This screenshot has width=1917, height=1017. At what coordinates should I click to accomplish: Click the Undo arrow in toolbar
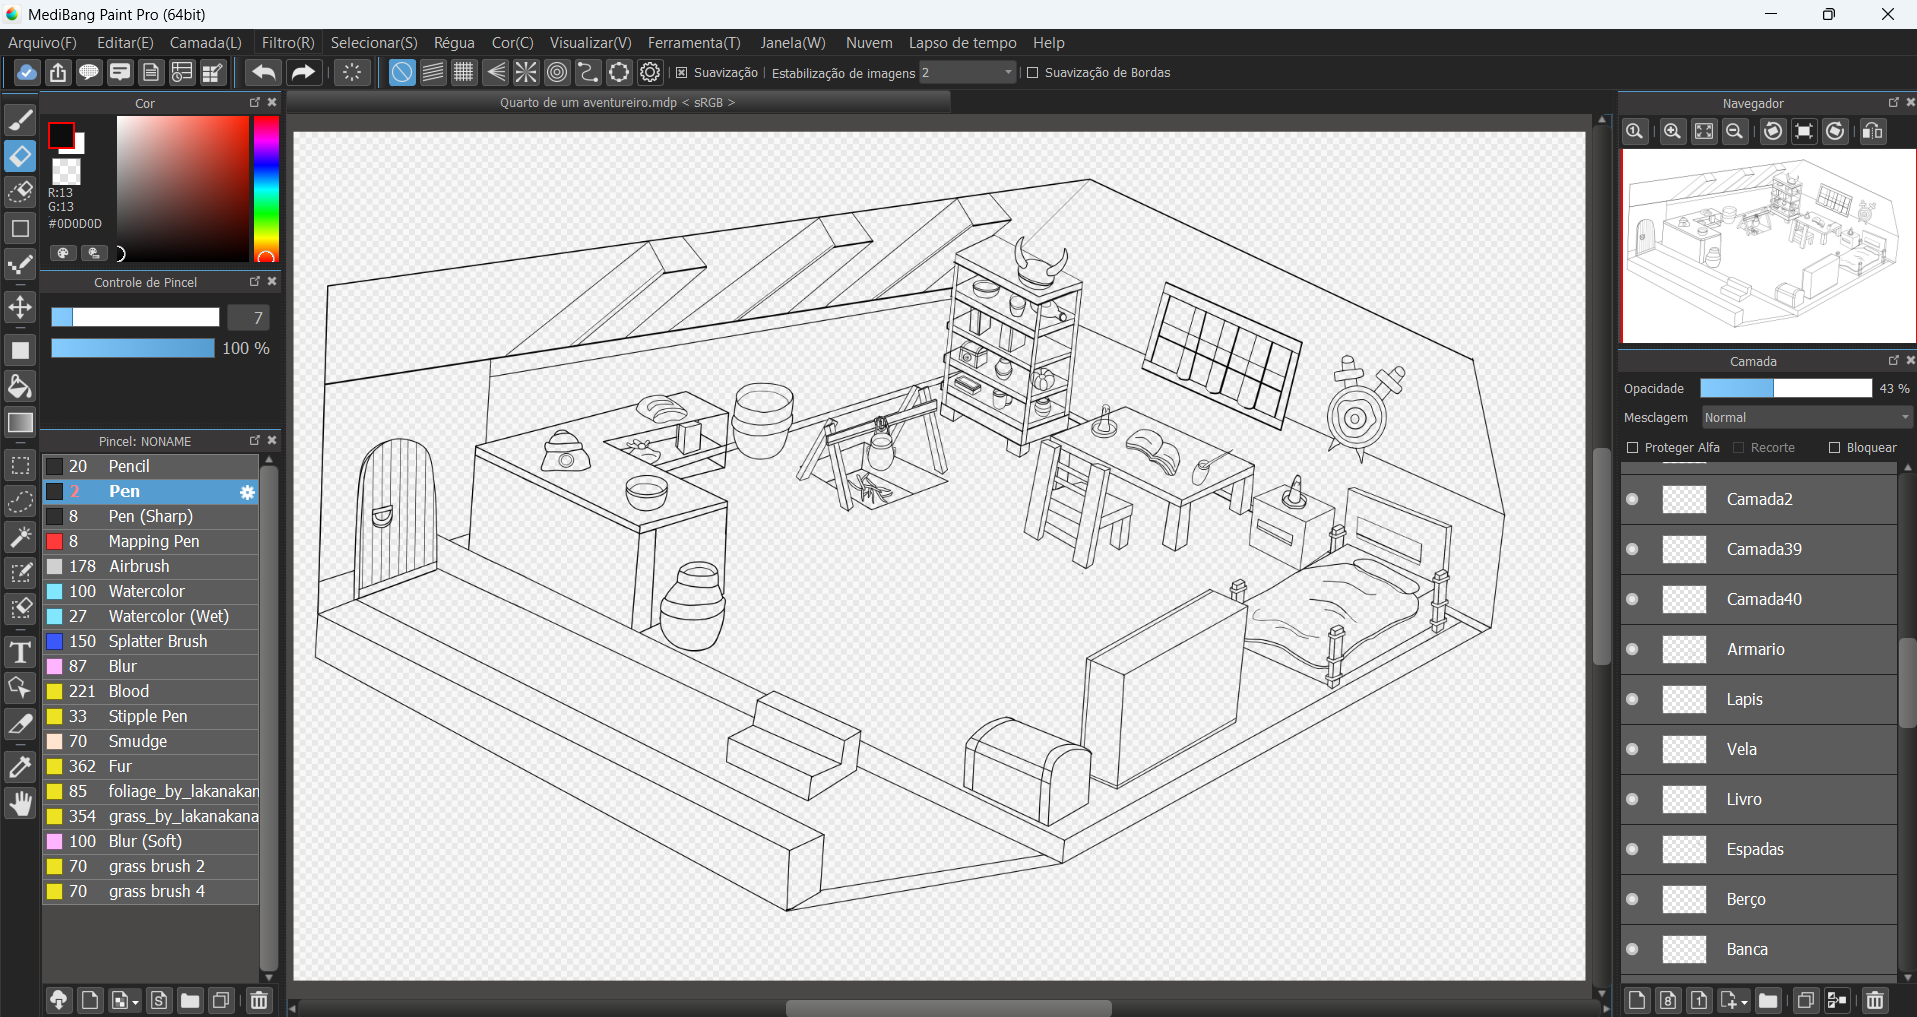click(x=264, y=72)
